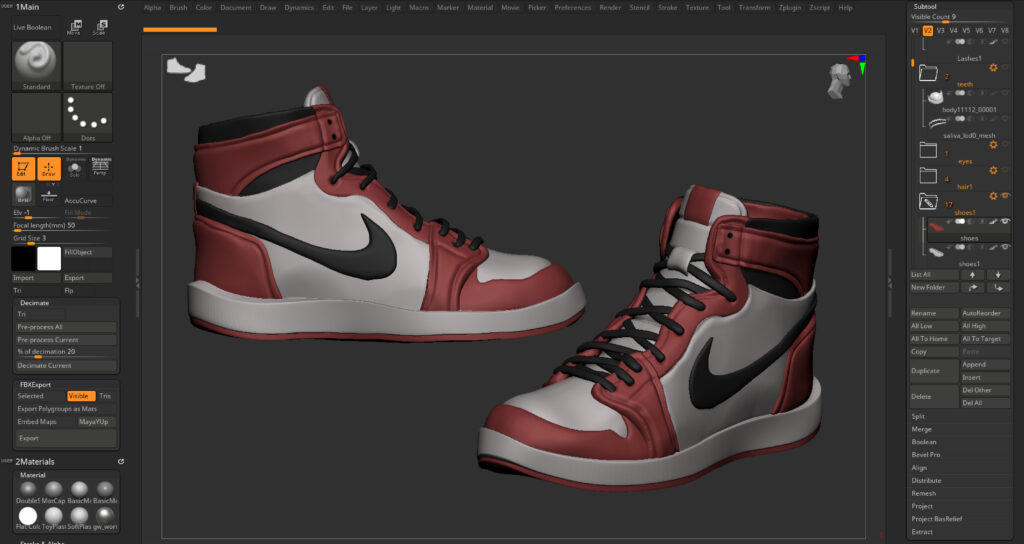The image size is (1024, 544).
Task: Open the Alpha Off selector
Action: (37, 118)
